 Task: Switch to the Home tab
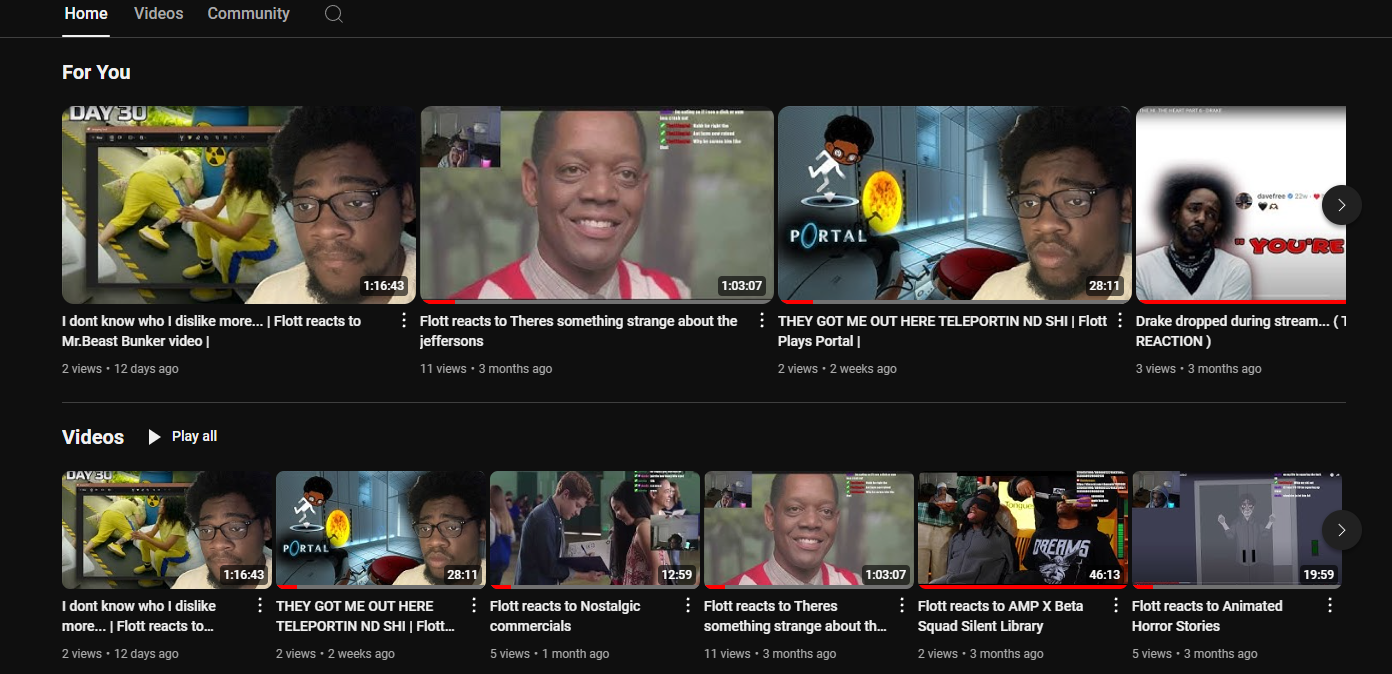[x=86, y=14]
